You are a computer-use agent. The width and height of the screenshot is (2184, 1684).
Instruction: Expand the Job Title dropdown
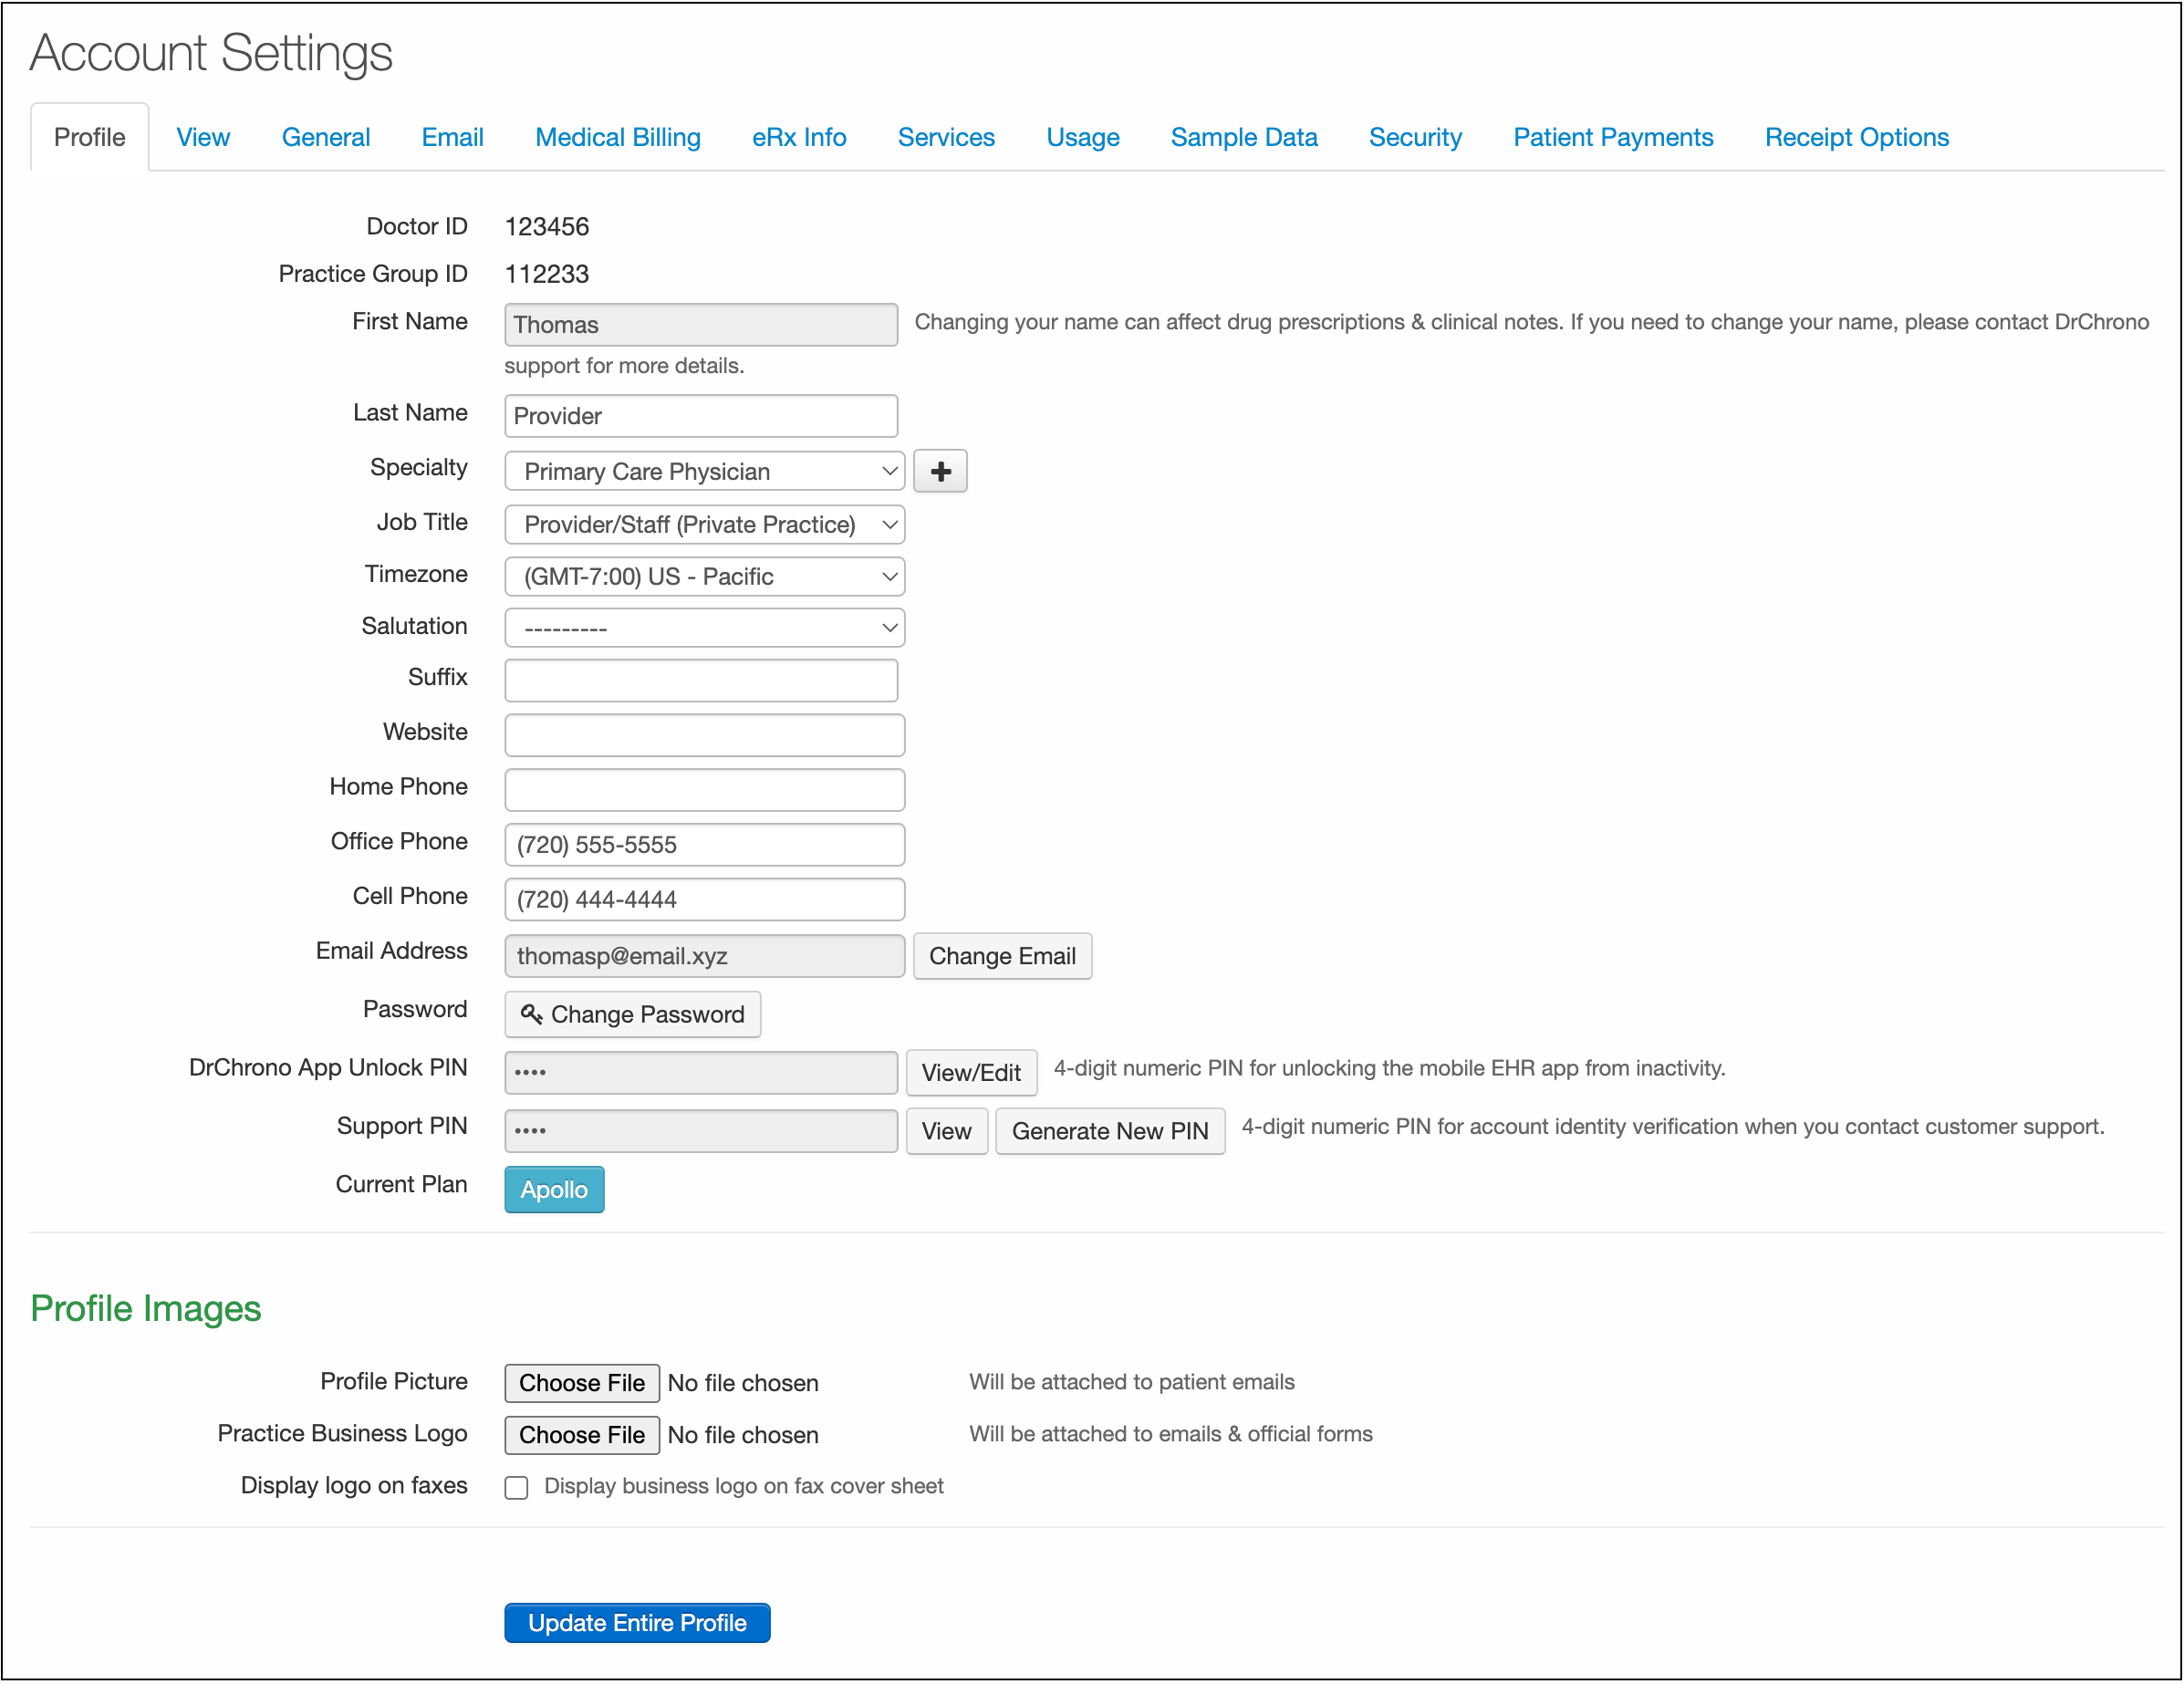[x=704, y=524]
